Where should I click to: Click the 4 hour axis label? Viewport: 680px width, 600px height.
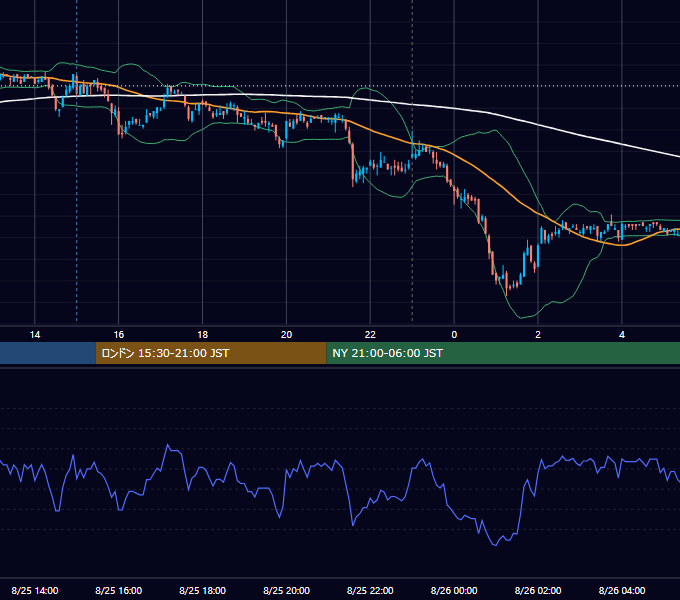(x=622, y=335)
